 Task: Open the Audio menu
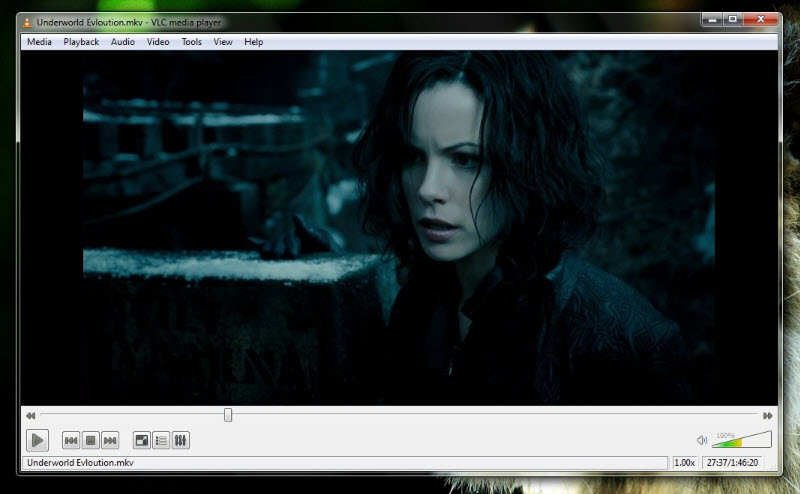123,42
